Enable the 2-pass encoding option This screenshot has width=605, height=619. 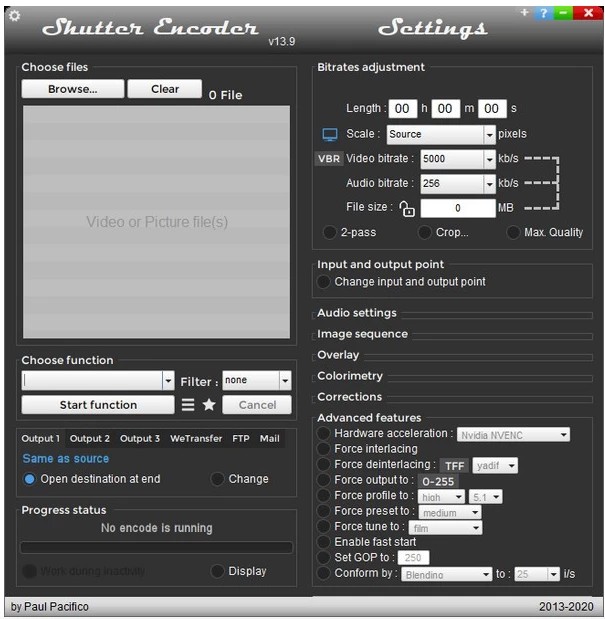[x=329, y=232]
